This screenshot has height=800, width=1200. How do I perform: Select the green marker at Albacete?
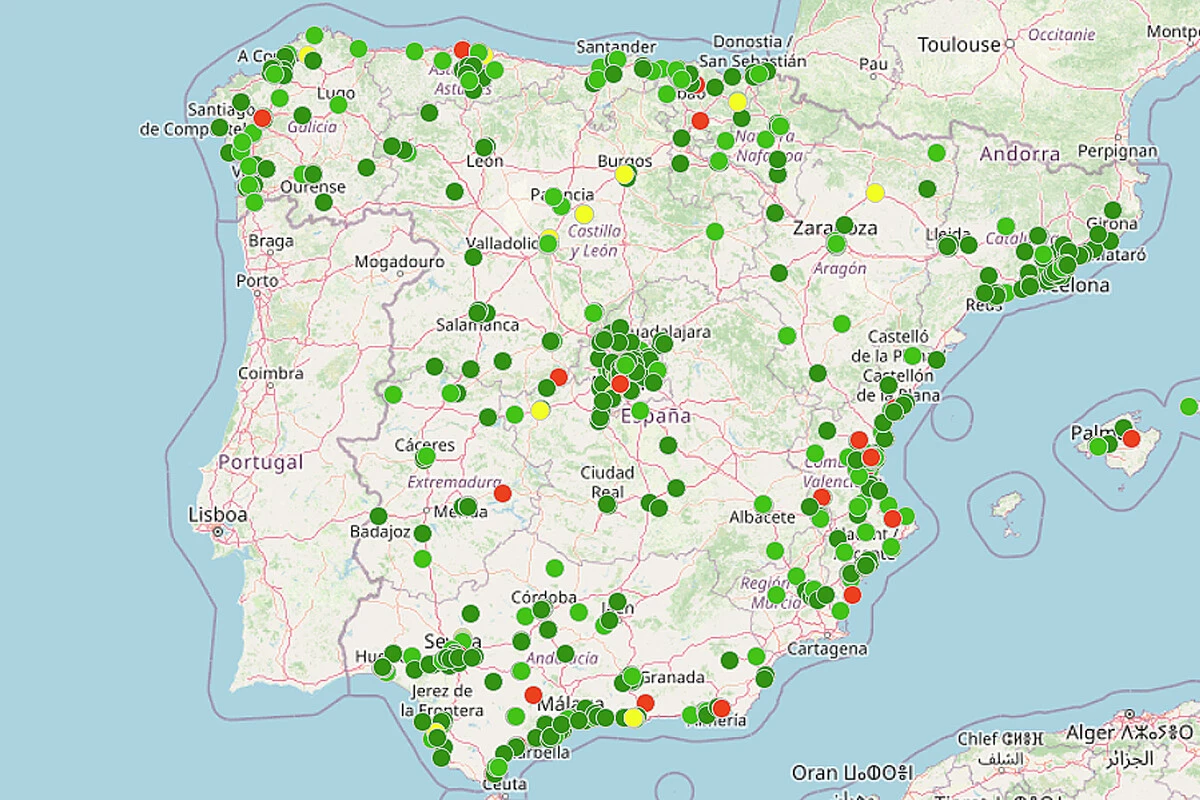763,504
